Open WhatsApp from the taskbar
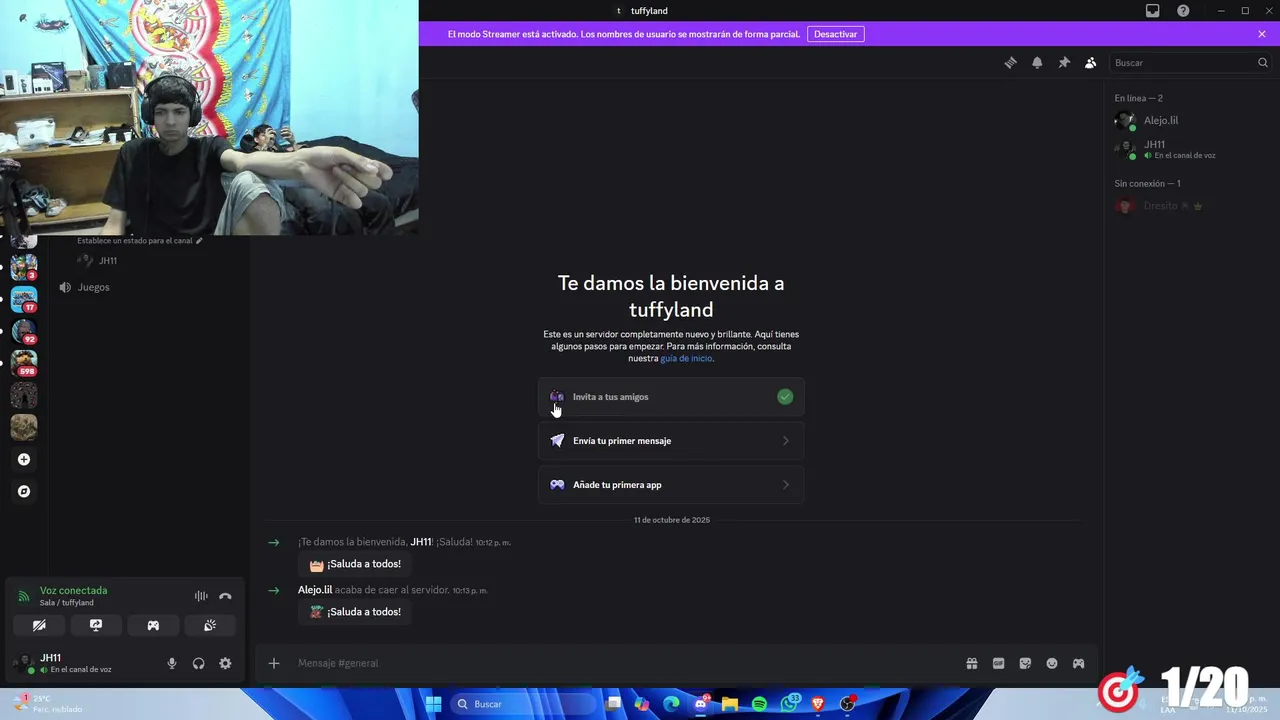This screenshot has height=720, width=1280. (789, 704)
